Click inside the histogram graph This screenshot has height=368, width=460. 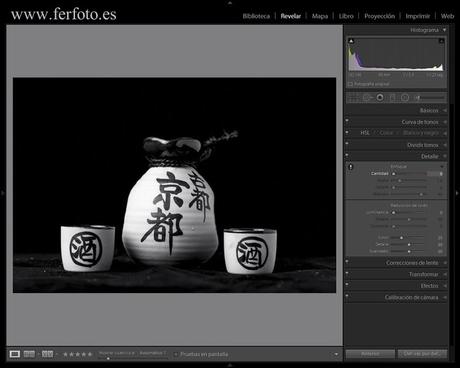point(396,54)
